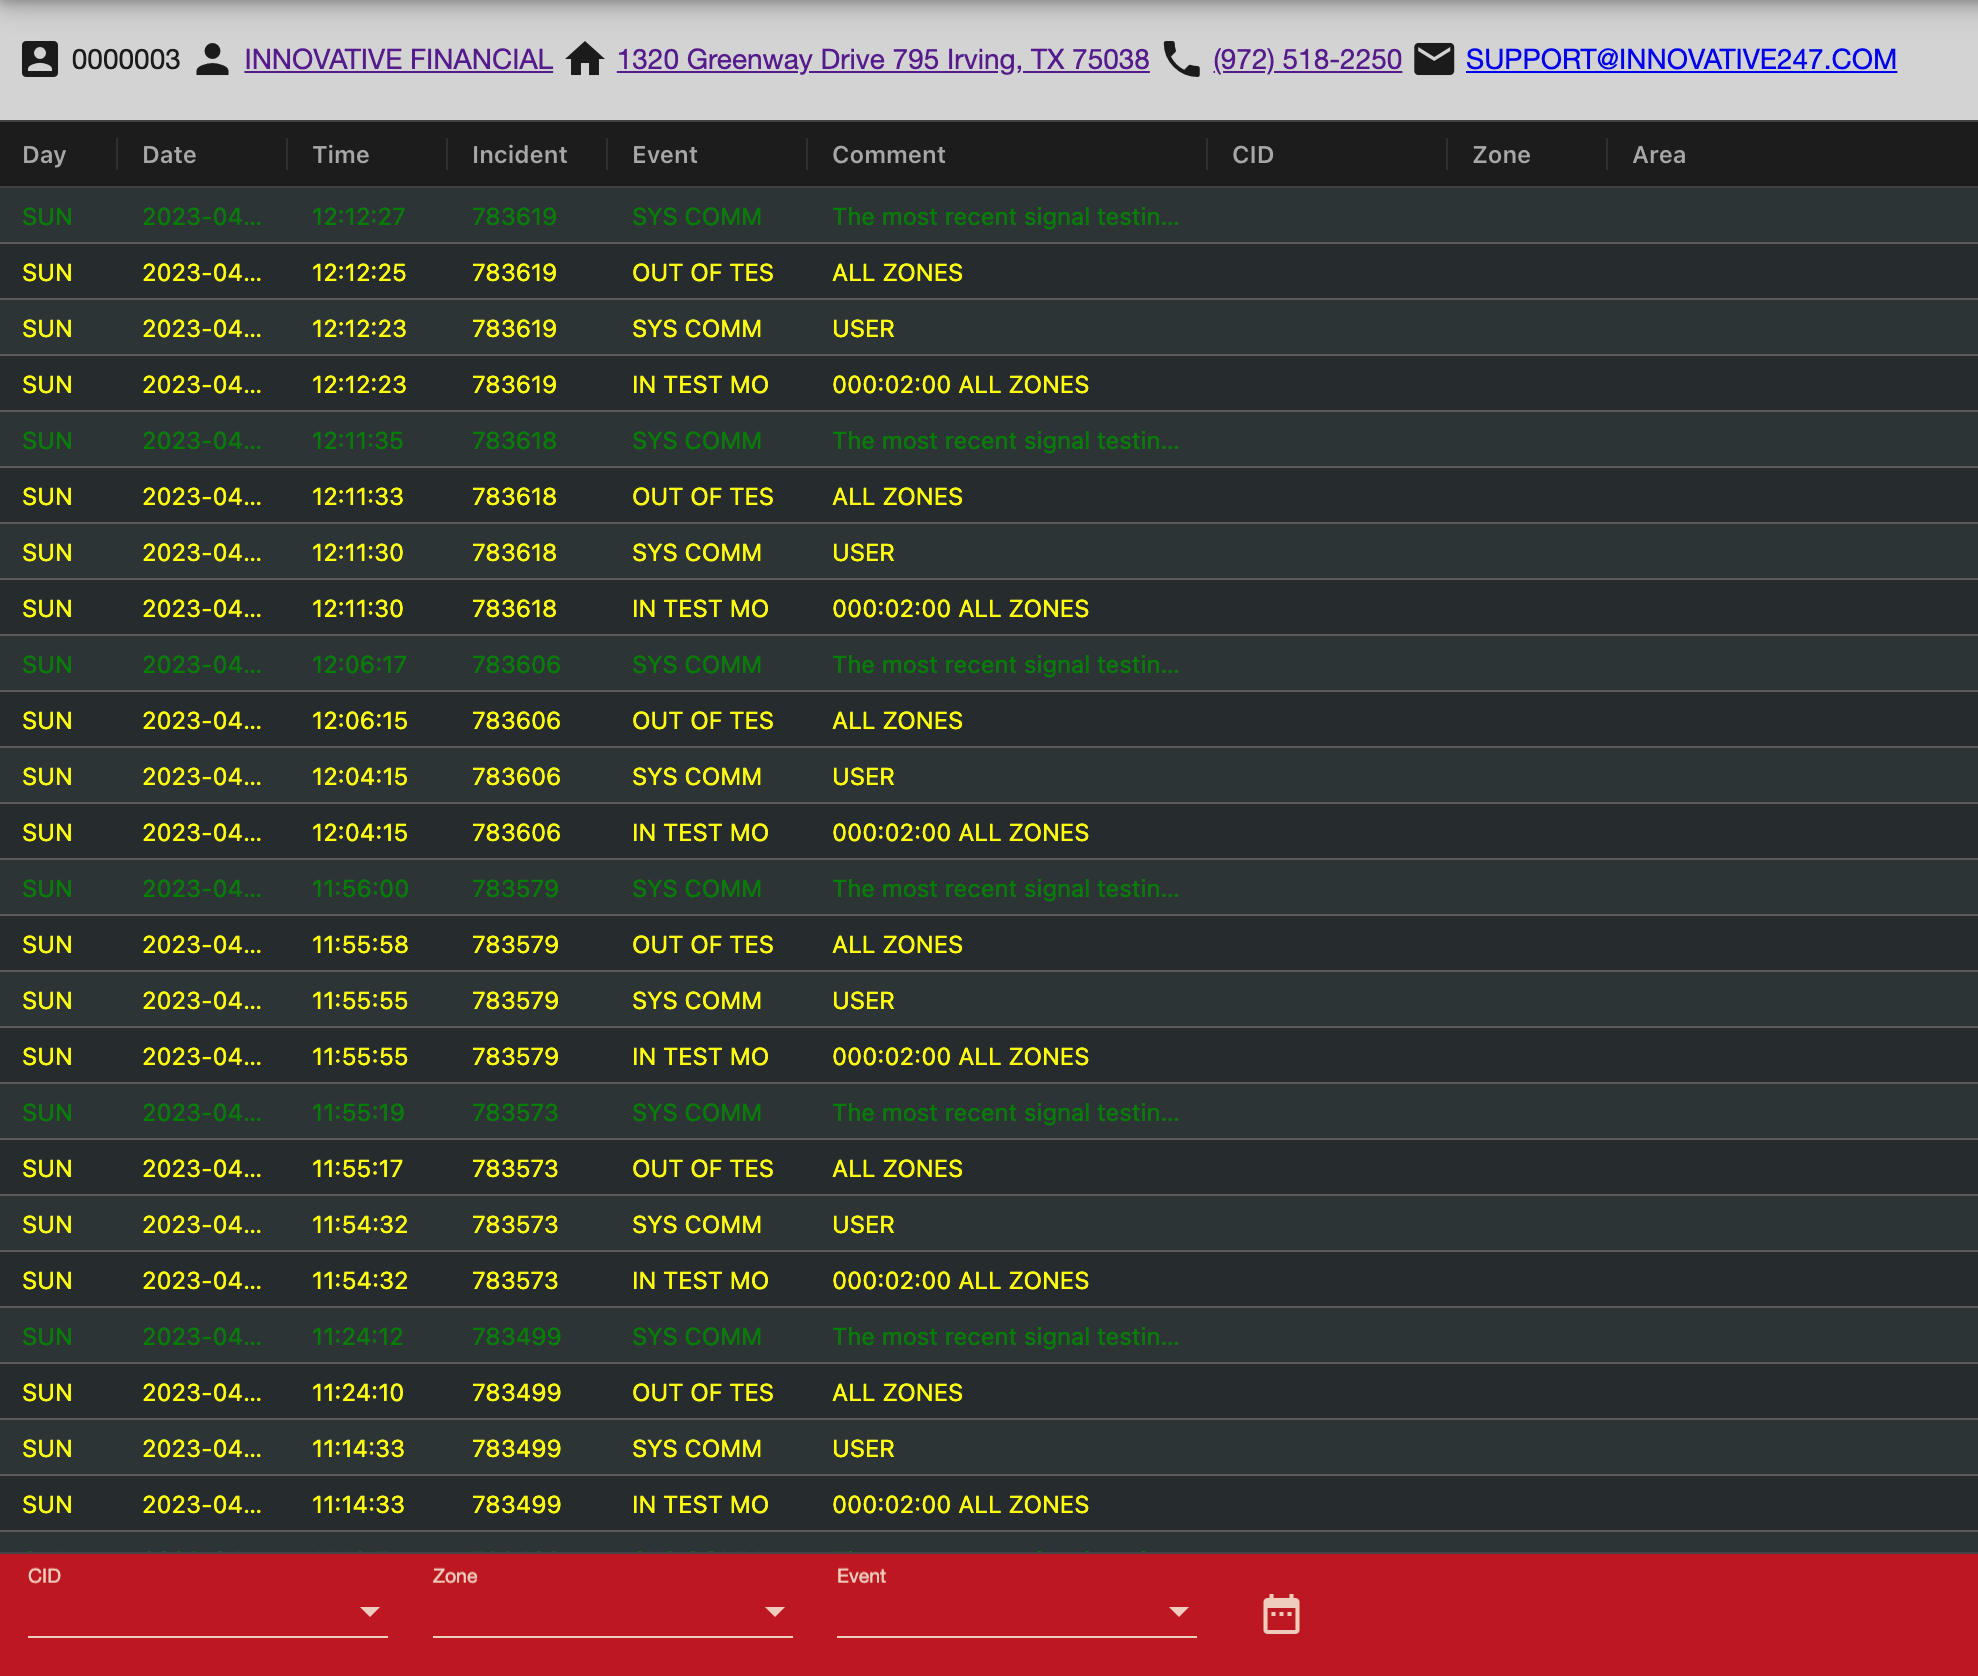This screenshot has height=1676, width=1978.
Task: Sort by the CID column header
Action: (x=1253, y=155)
